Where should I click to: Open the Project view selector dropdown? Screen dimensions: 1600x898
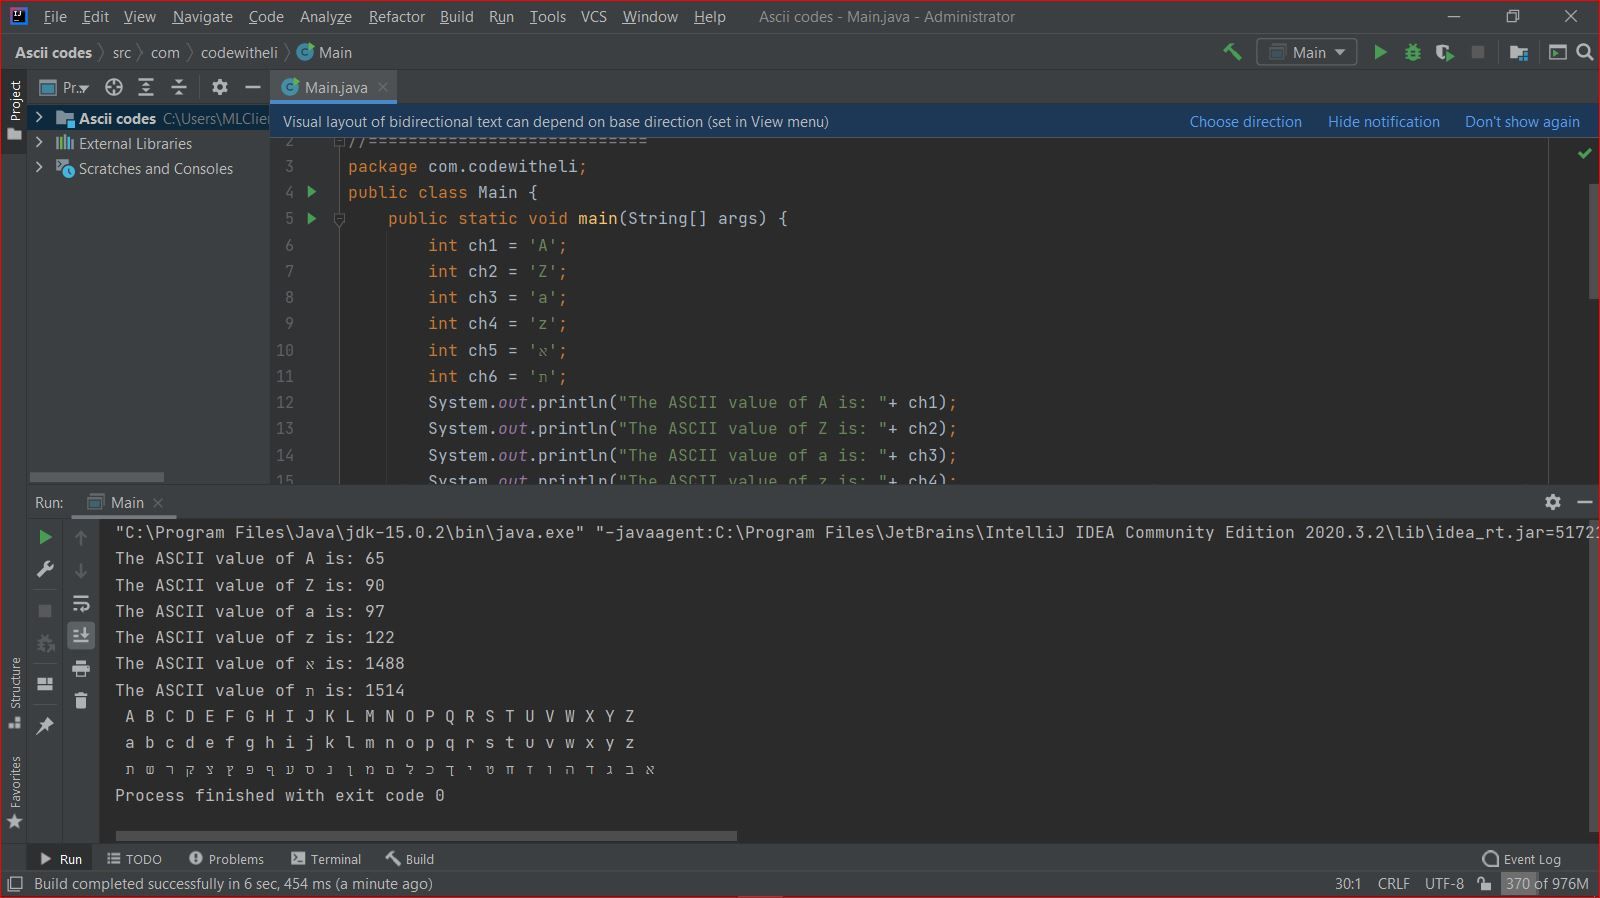click(64, 87)
